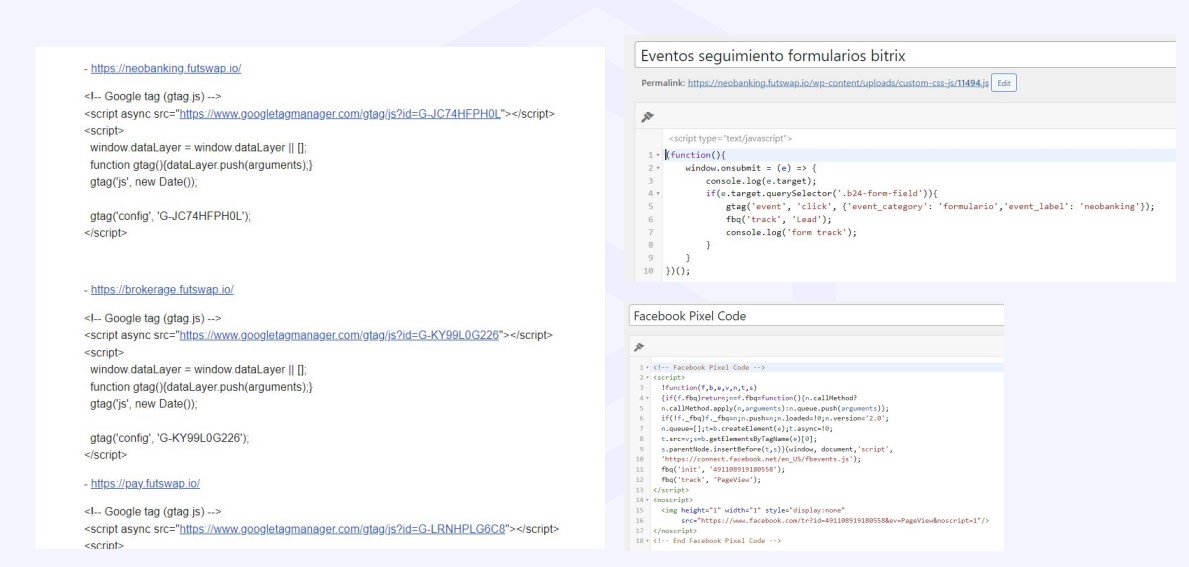Click the console.log(e.target) code line
This screenshot has width=1189, height=567.
(x=761, y=180)
